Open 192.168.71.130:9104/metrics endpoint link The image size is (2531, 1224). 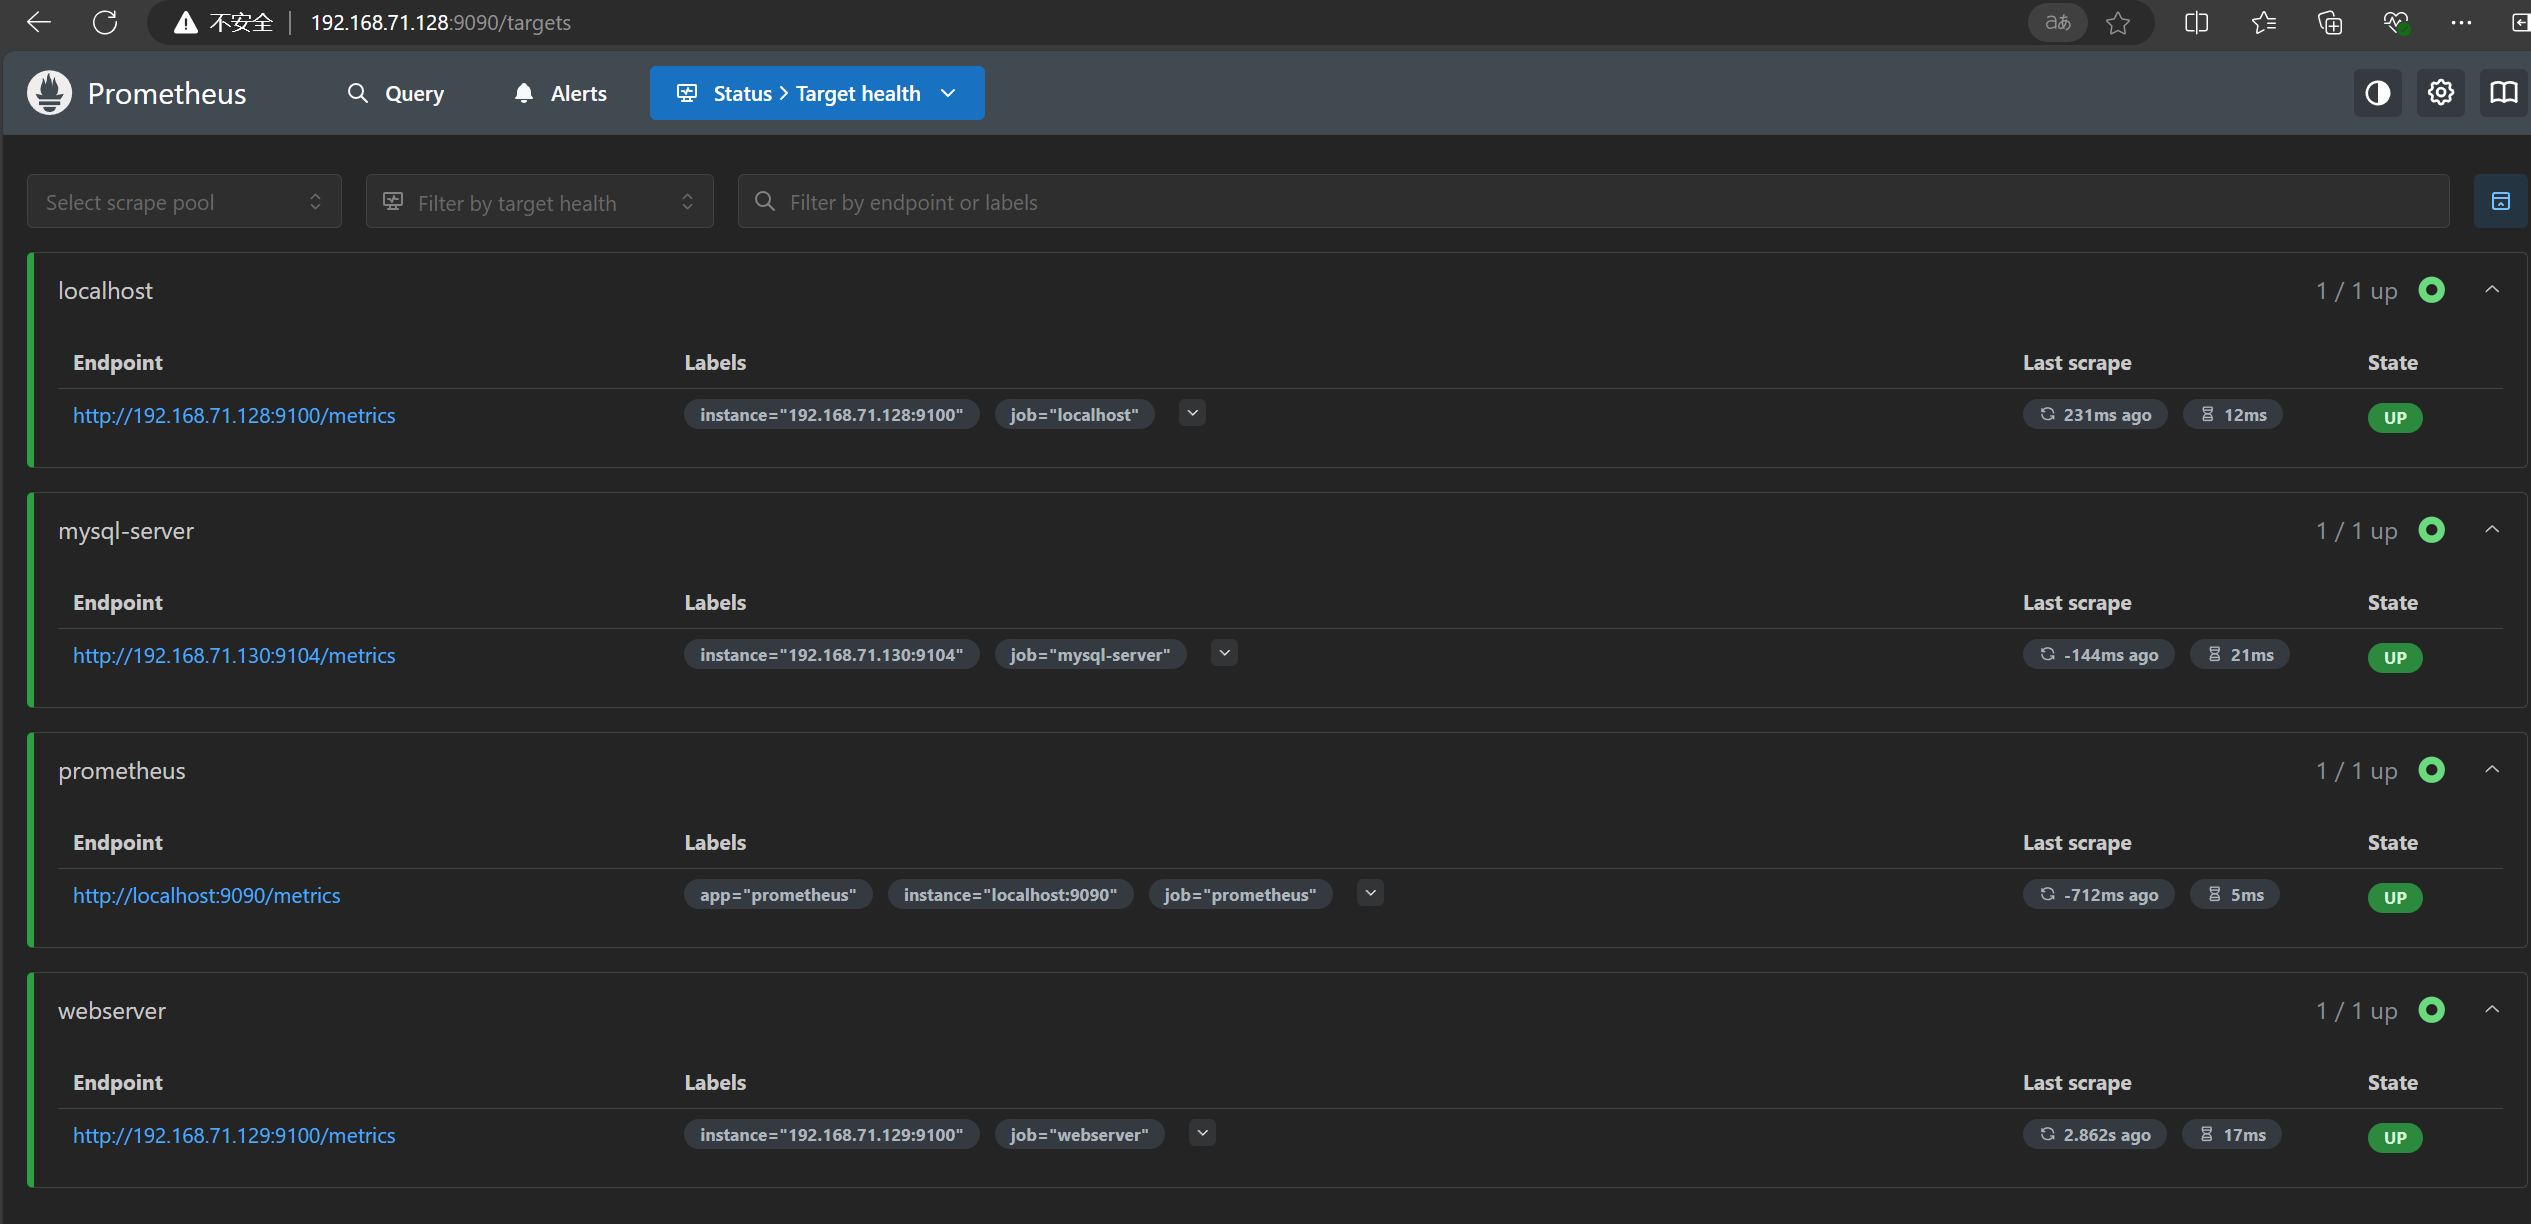click(x=234, y=656)
